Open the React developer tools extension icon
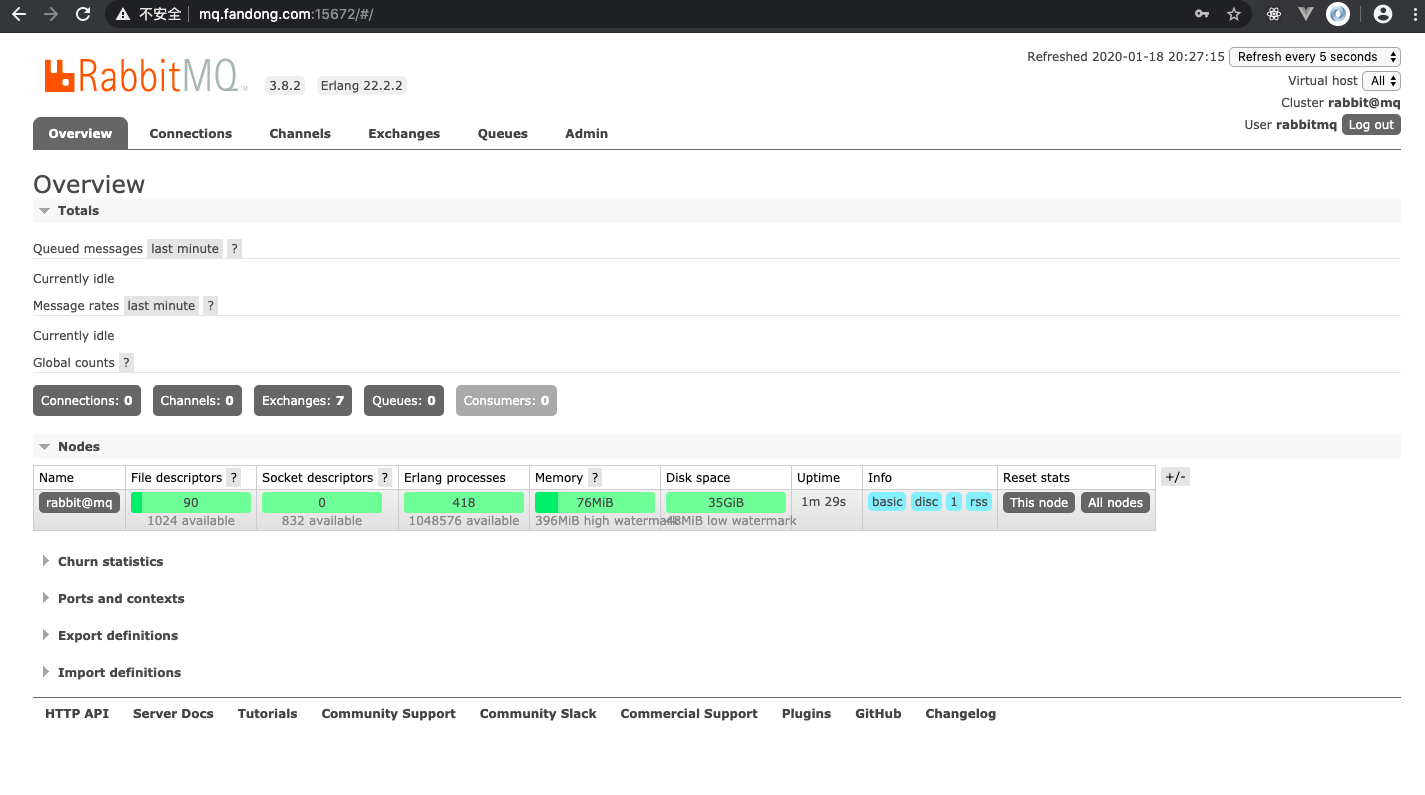1425x795 pixels. 1273,14
